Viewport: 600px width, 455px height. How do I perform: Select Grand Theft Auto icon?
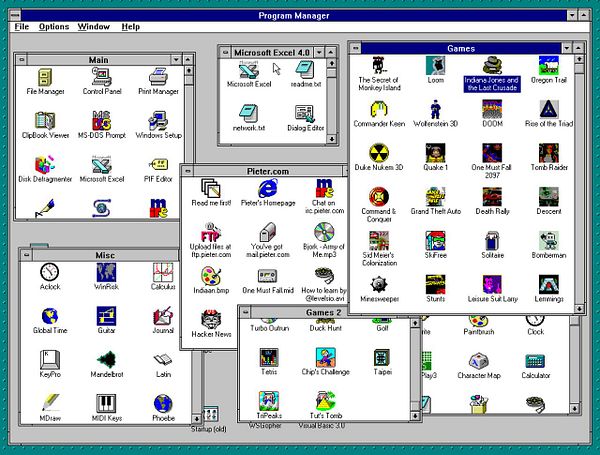[435, 201]
